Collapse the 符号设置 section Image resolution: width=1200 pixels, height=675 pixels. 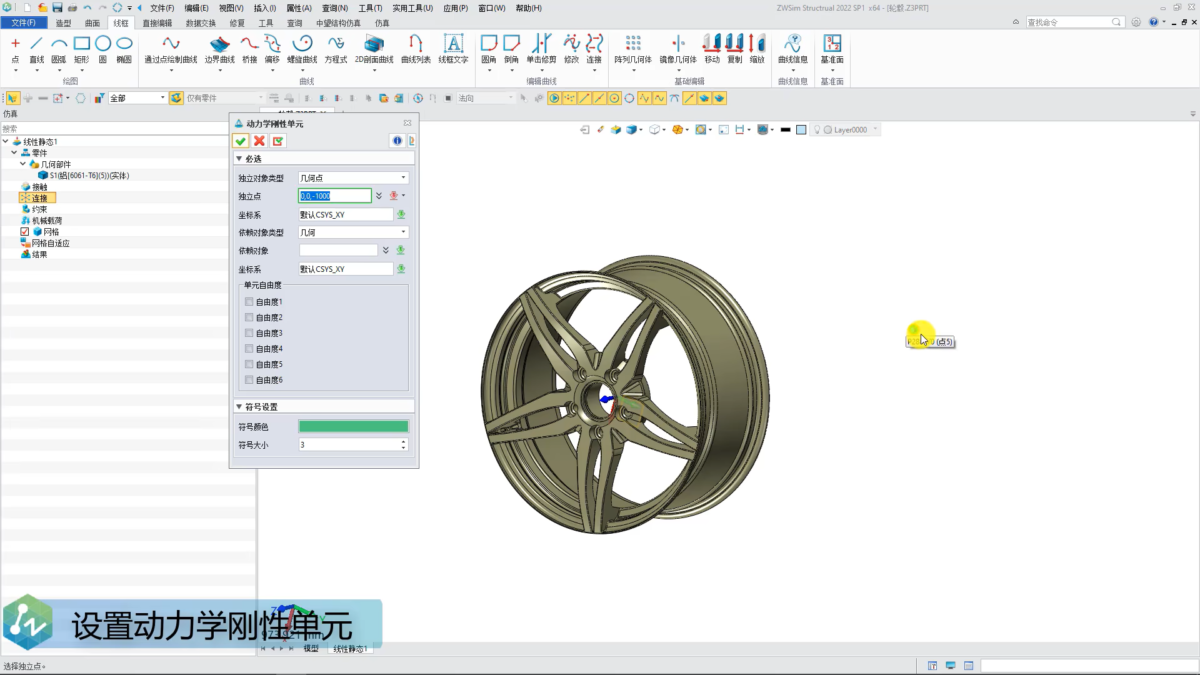point(239,407)
